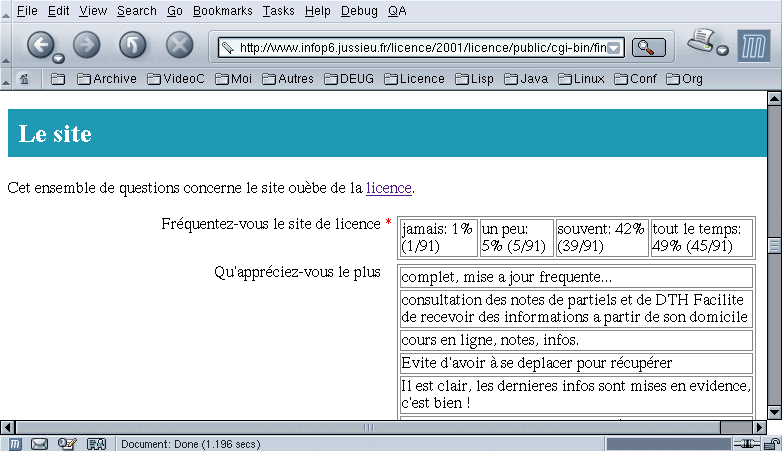Click 'Evite d'avoir à se deplacer' row

point(576,363)
